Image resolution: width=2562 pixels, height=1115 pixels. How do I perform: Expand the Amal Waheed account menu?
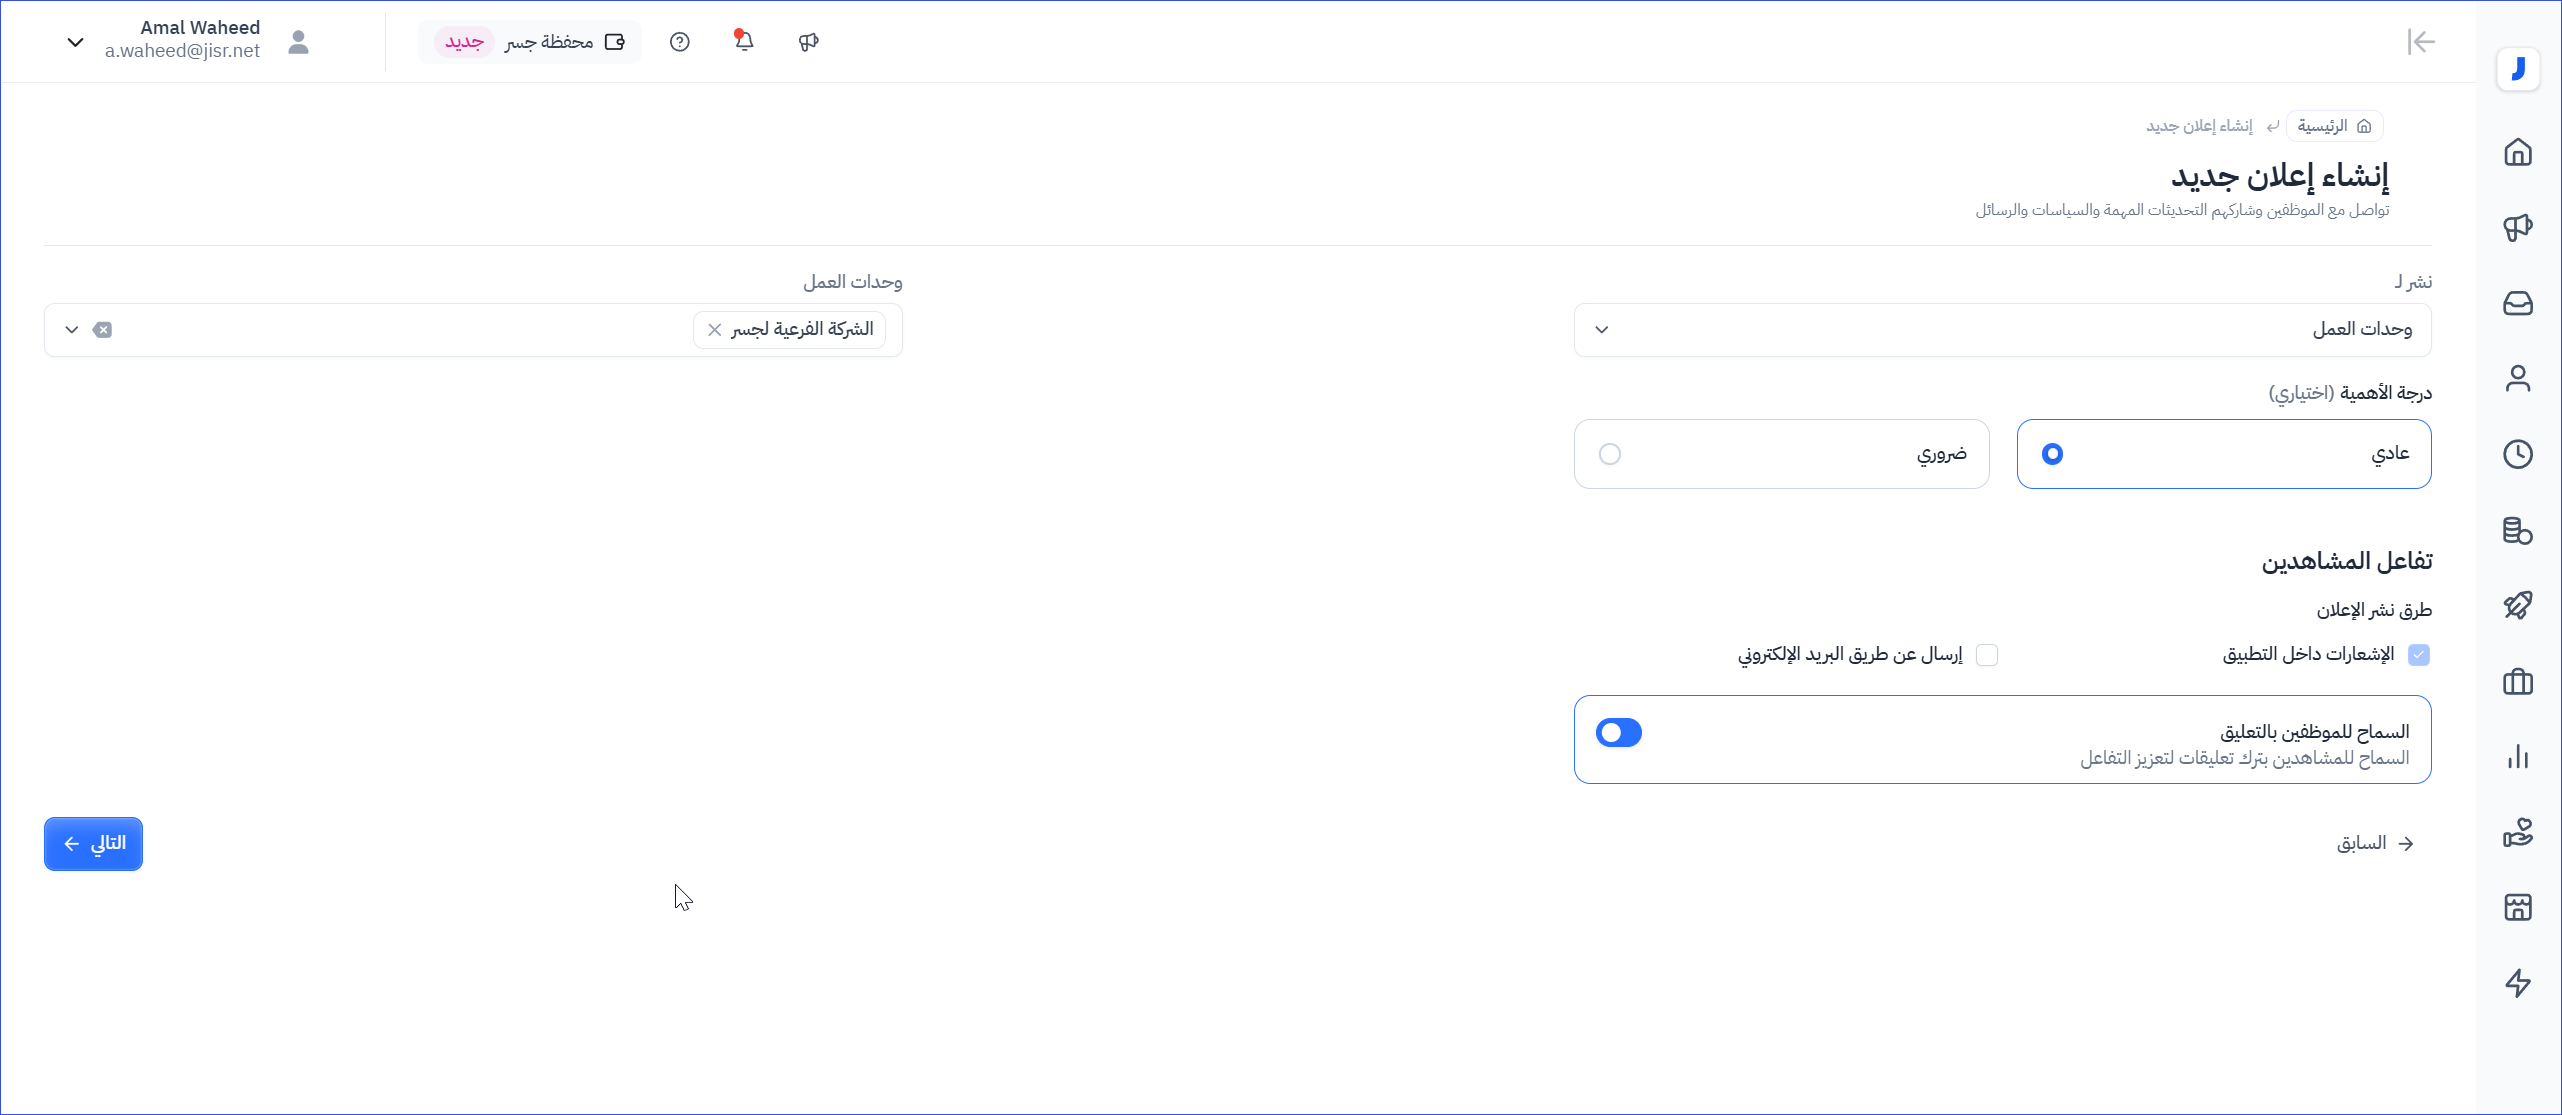pyautogui.click(x=75, y=42)
